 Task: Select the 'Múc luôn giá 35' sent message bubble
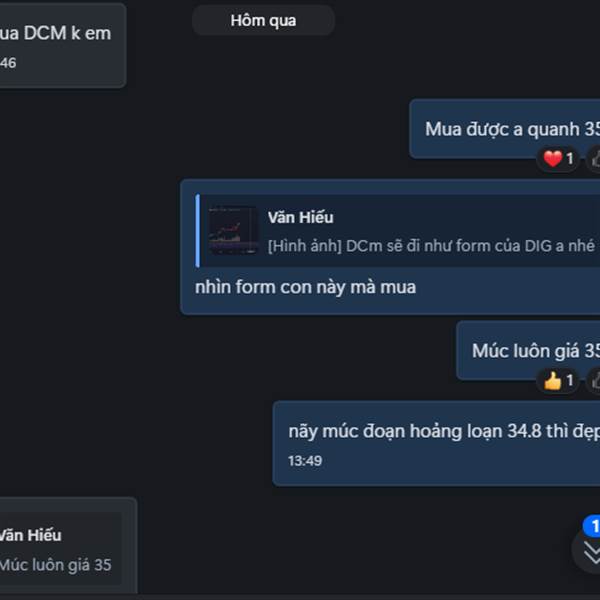point(528,351)
